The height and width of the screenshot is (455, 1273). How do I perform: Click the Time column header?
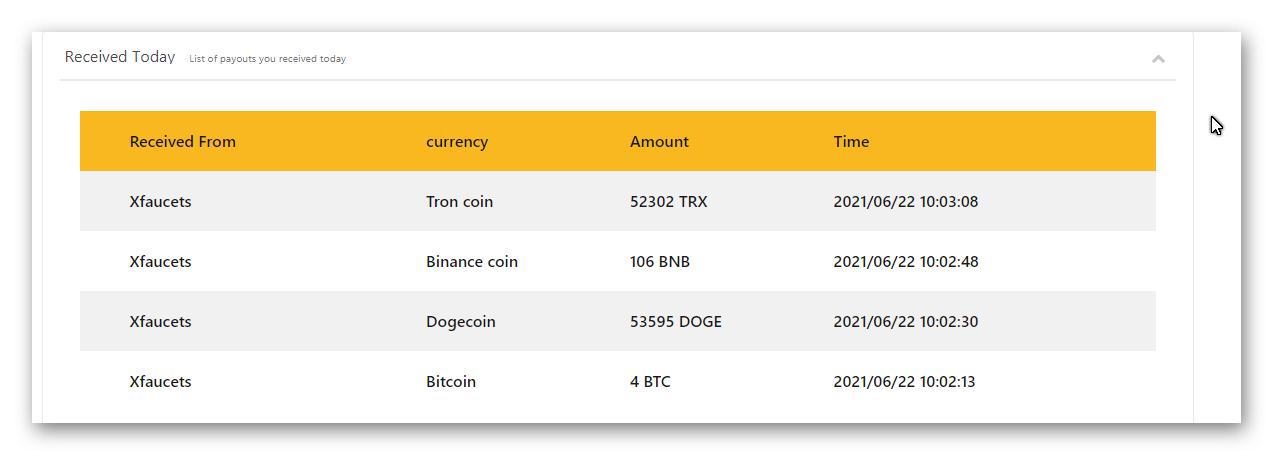pyautogui.click(x=851, y=142)
